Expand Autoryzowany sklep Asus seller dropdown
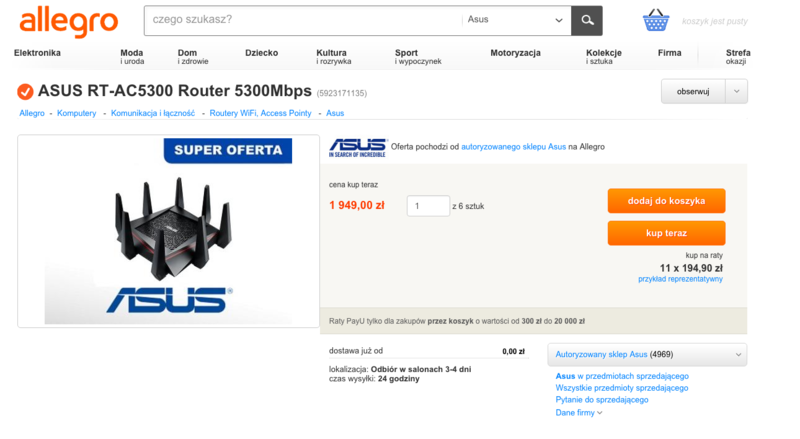This screenshot has width=800, height=439. (647, 354)
